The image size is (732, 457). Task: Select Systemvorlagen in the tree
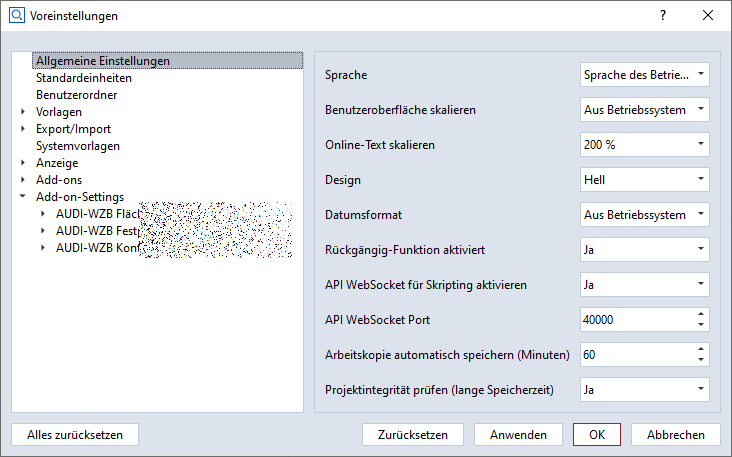(78, 146)
